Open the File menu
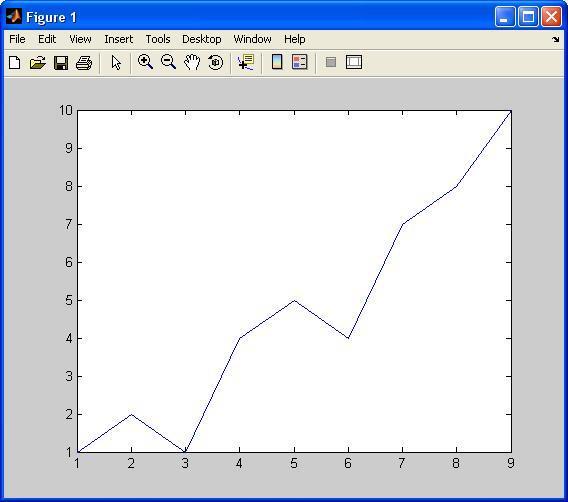The height and width of the screenshot is (502, 568). (x=17, y=39)
